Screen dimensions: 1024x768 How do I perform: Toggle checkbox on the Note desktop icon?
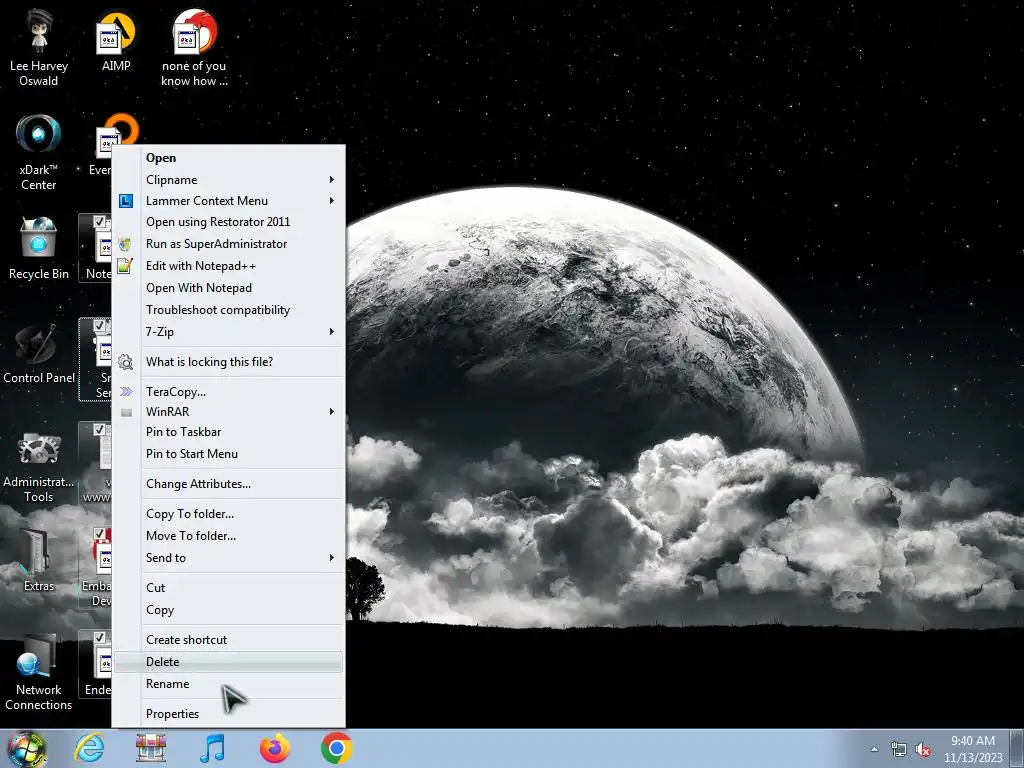[x=99, y=221]
